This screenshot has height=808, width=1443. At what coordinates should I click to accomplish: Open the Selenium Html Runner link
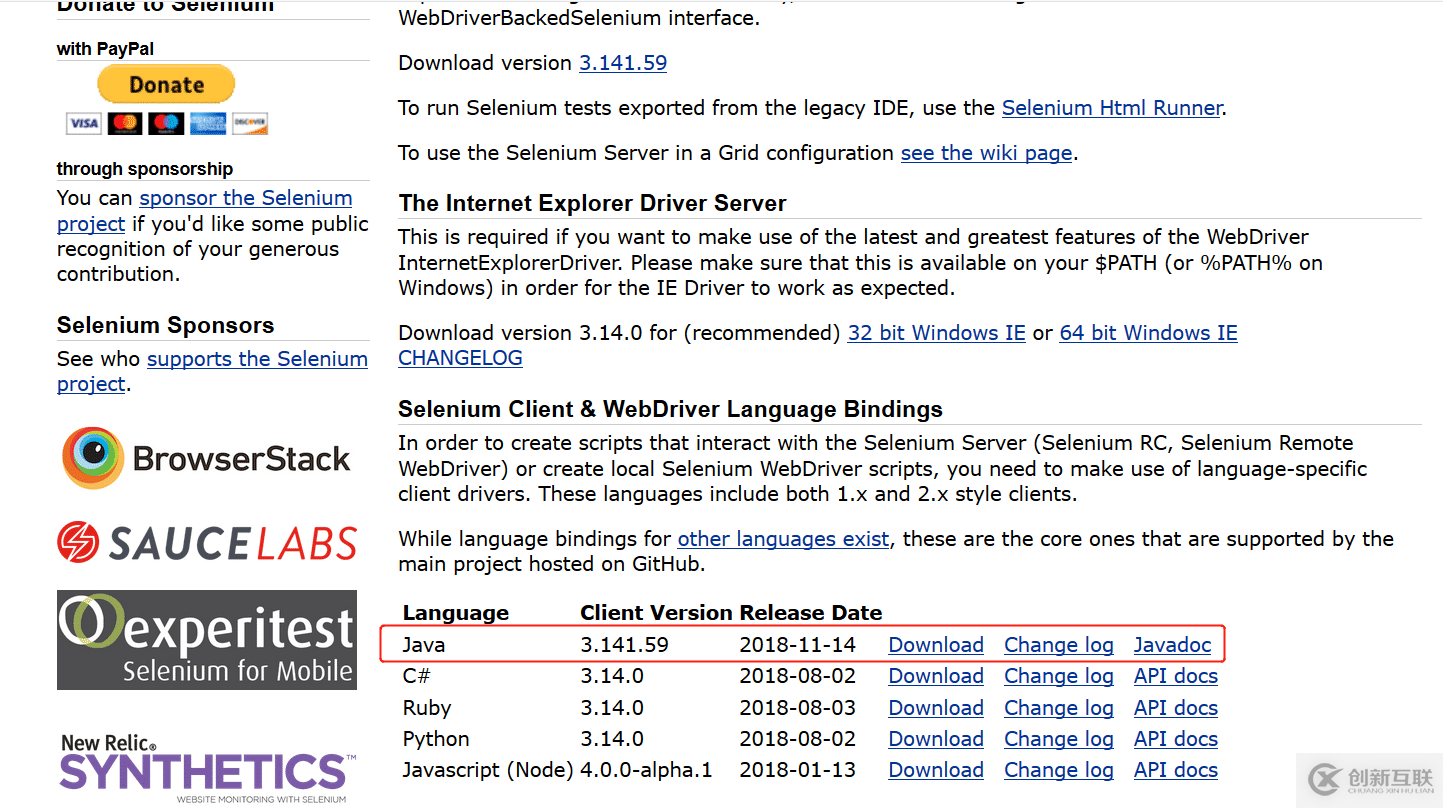point(1110,107)
